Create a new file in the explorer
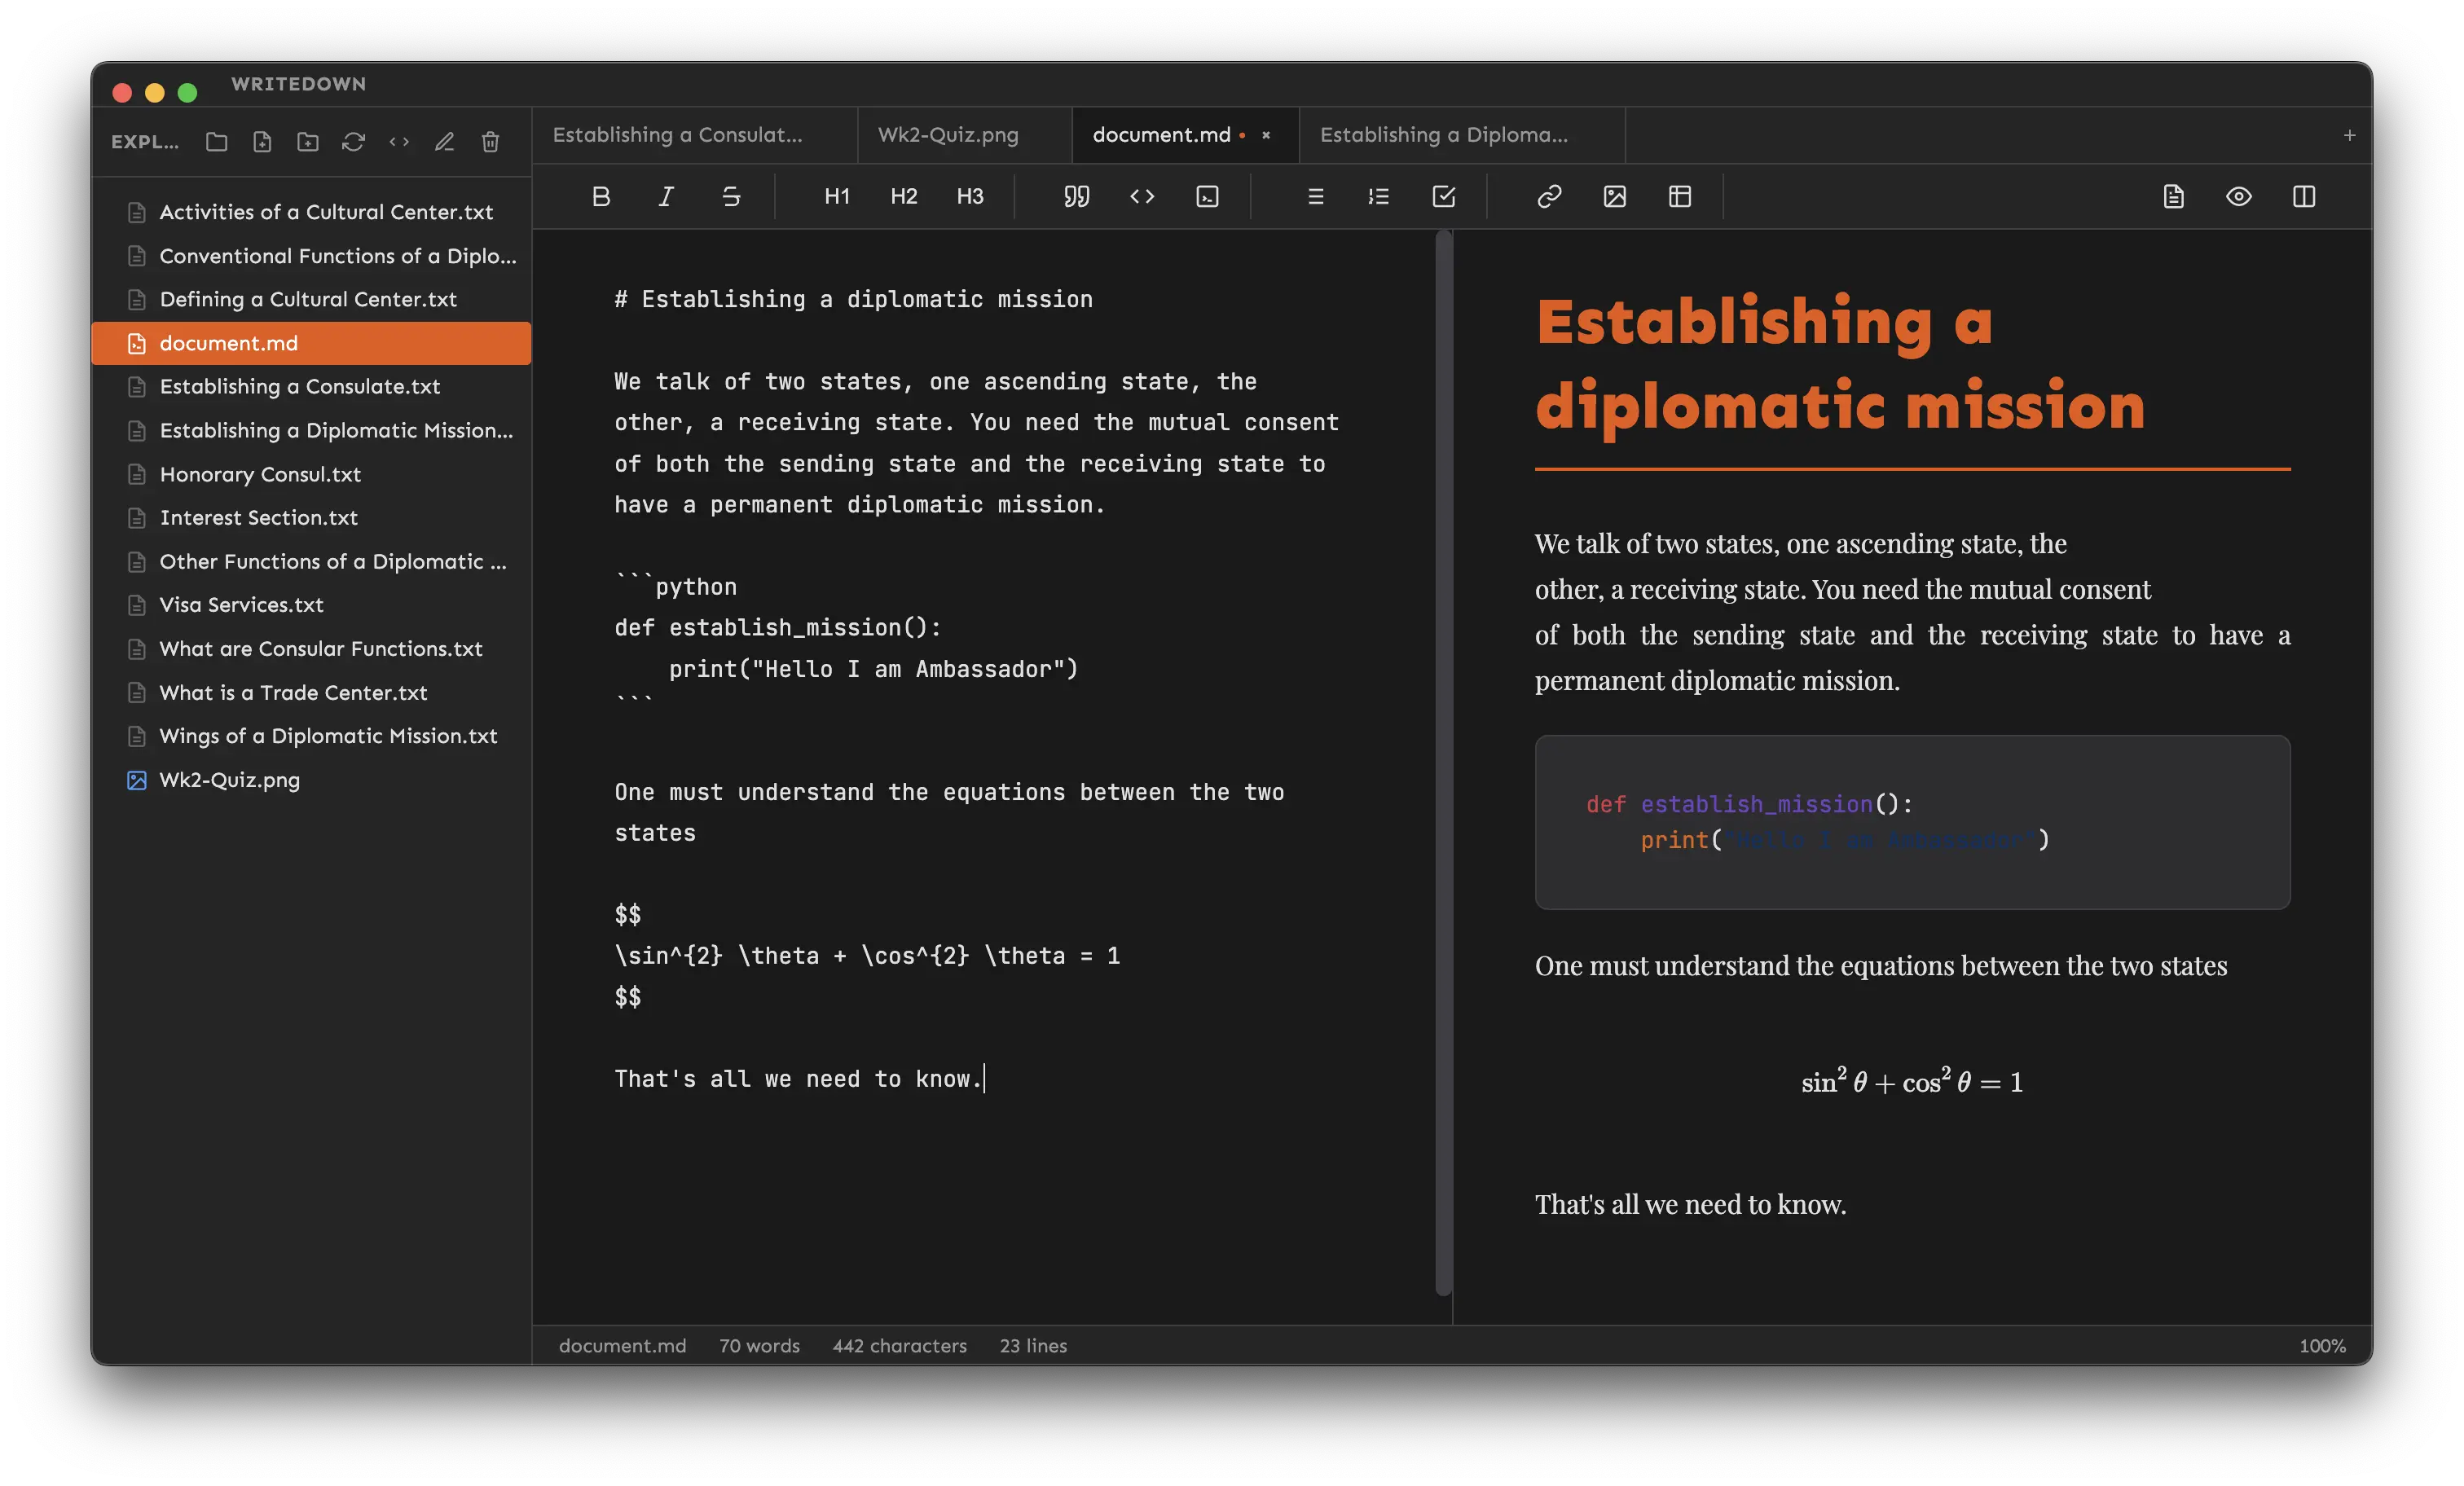 (262, 142)
